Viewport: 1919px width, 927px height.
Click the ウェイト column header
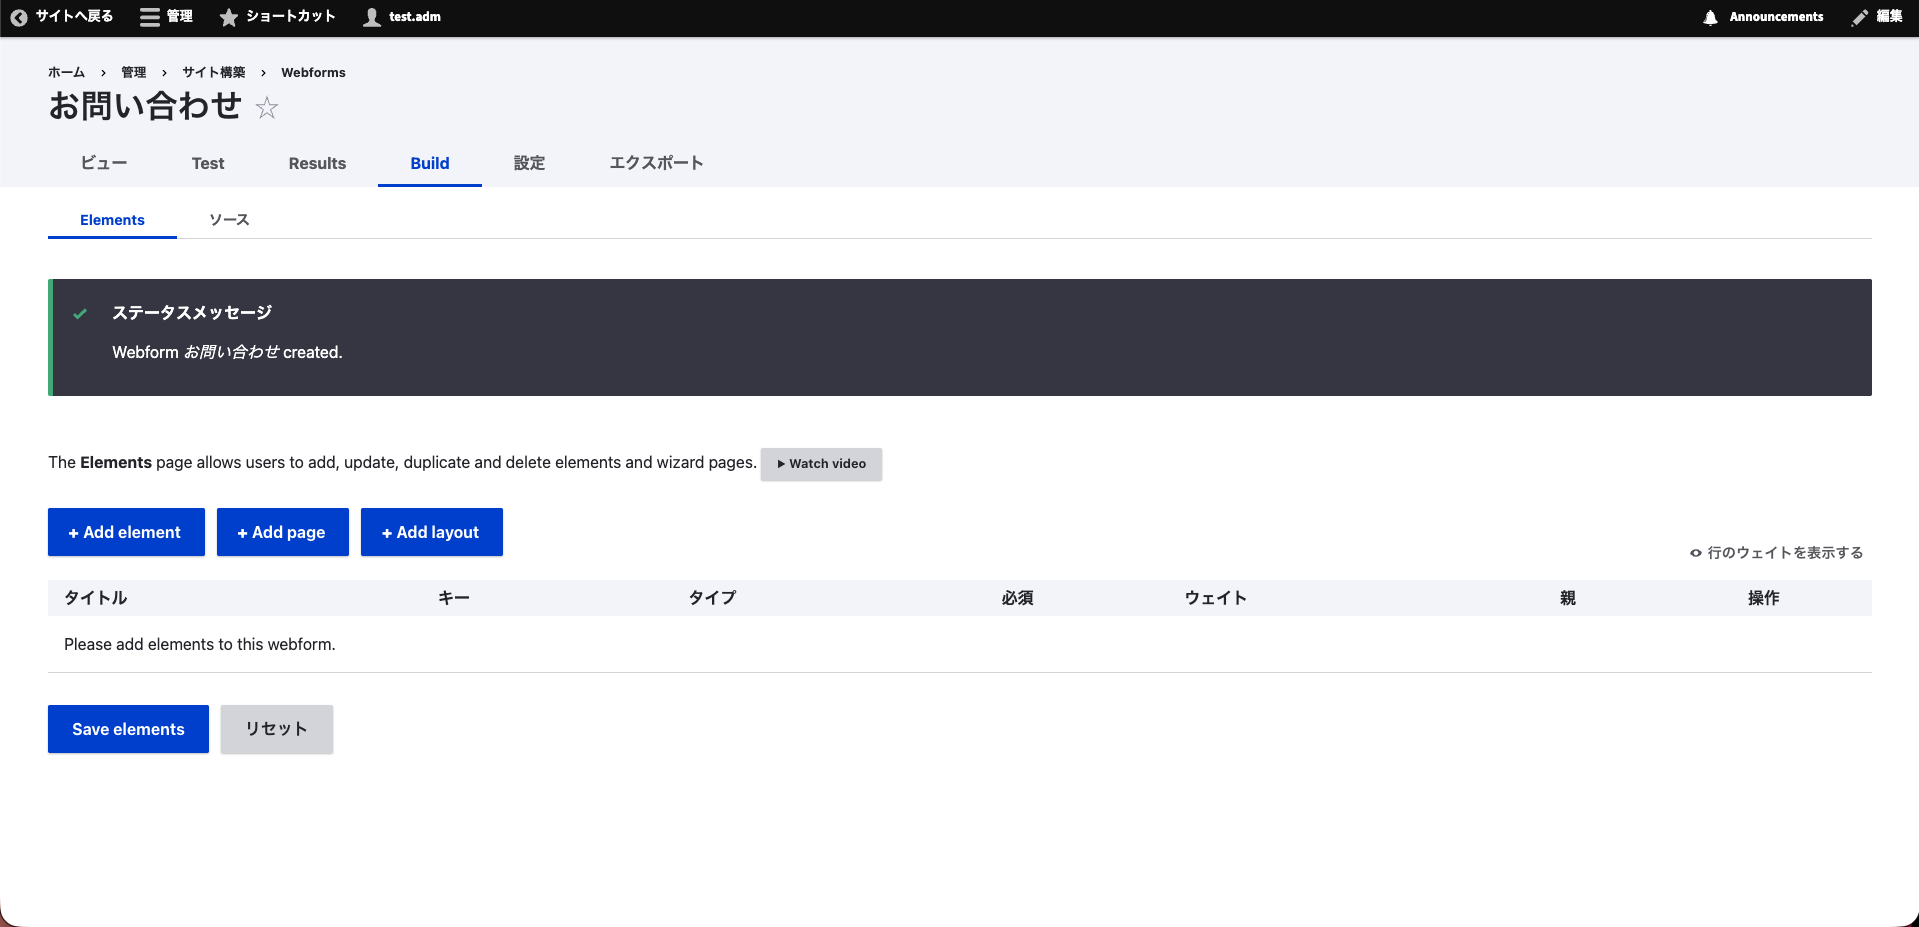tap(1215, 598)
